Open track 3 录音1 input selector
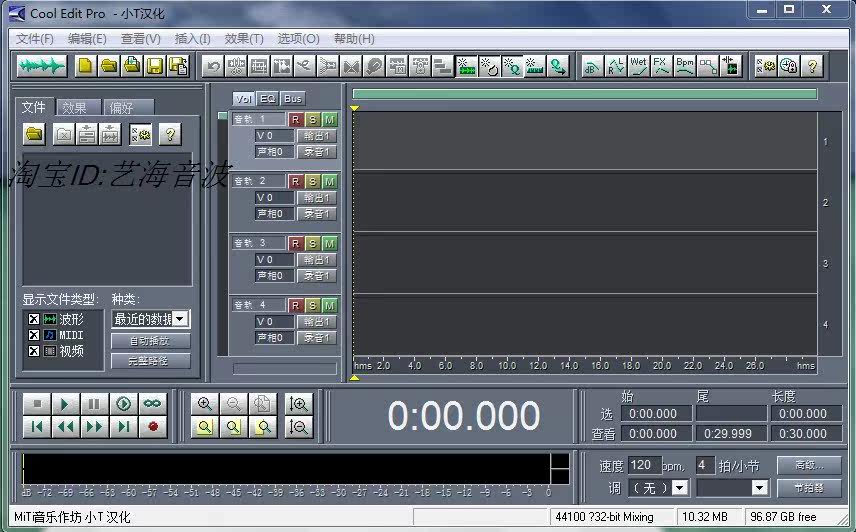The image size is (856, 532). (317, 276)
